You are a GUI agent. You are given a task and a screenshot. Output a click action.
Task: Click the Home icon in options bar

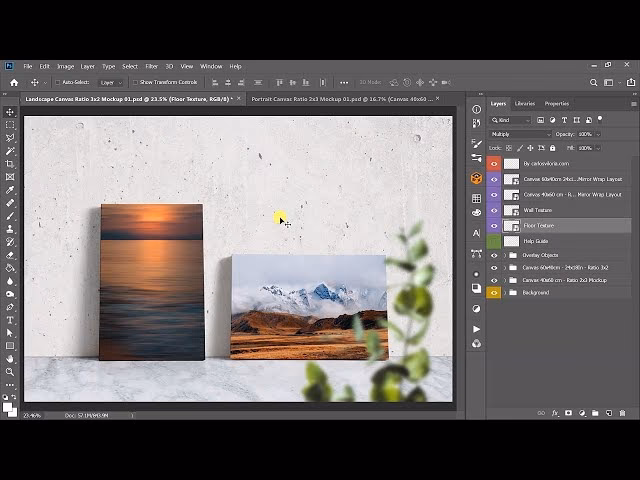coord(14,83)
